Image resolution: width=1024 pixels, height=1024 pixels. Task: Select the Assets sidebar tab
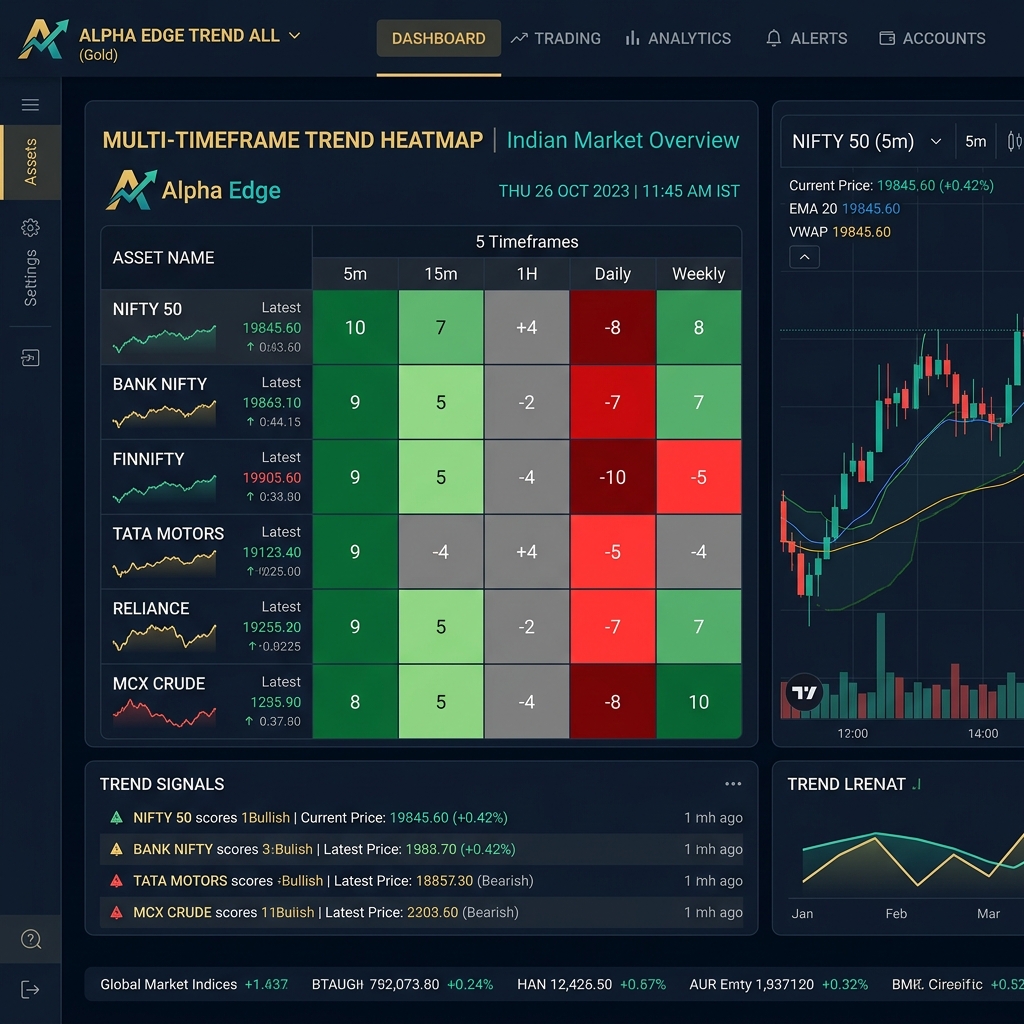point(31,162)
